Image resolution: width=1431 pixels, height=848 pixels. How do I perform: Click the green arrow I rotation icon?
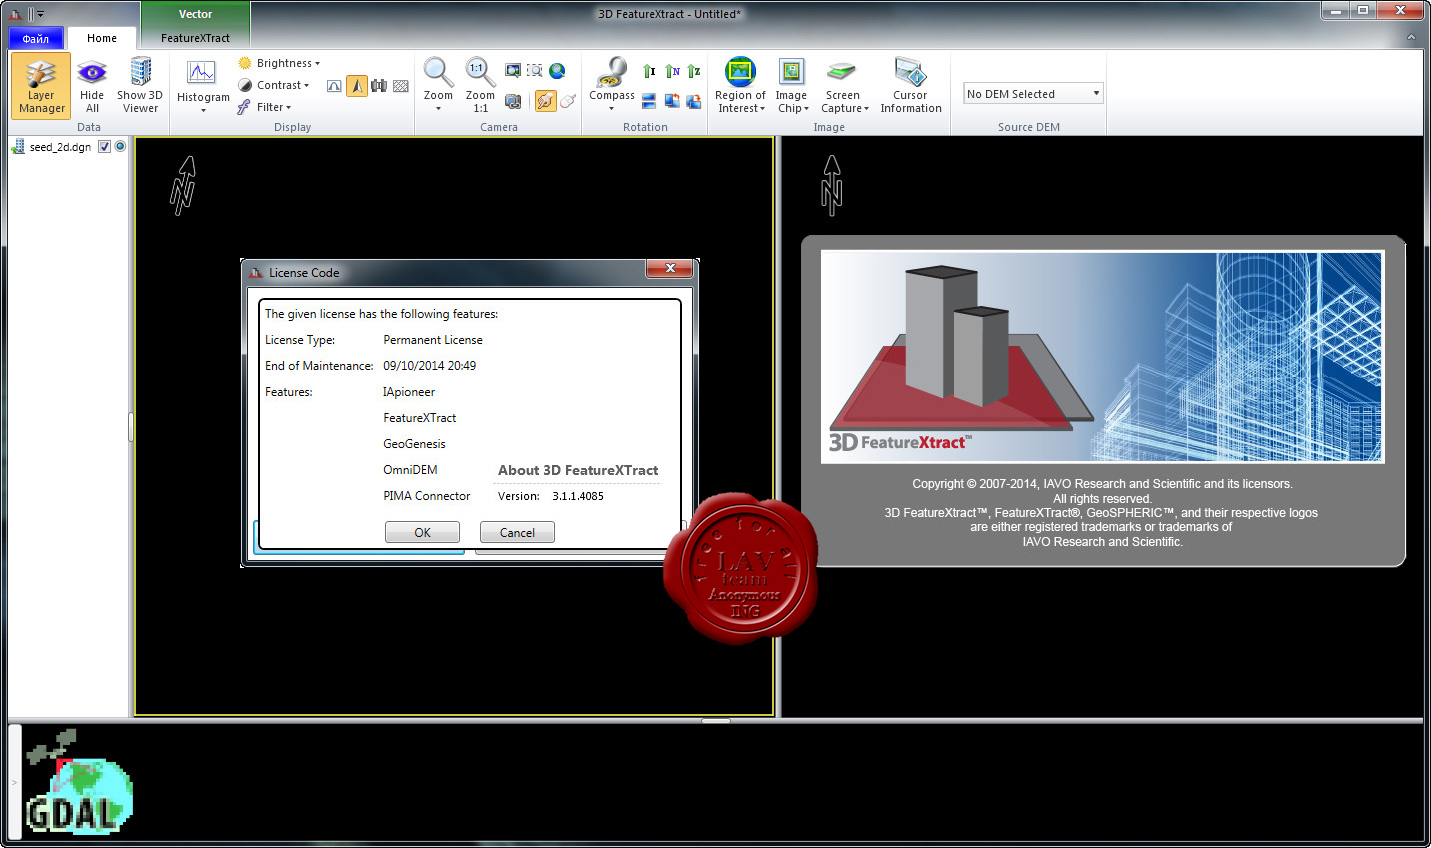pyautogui.click(x=649, y=71)
